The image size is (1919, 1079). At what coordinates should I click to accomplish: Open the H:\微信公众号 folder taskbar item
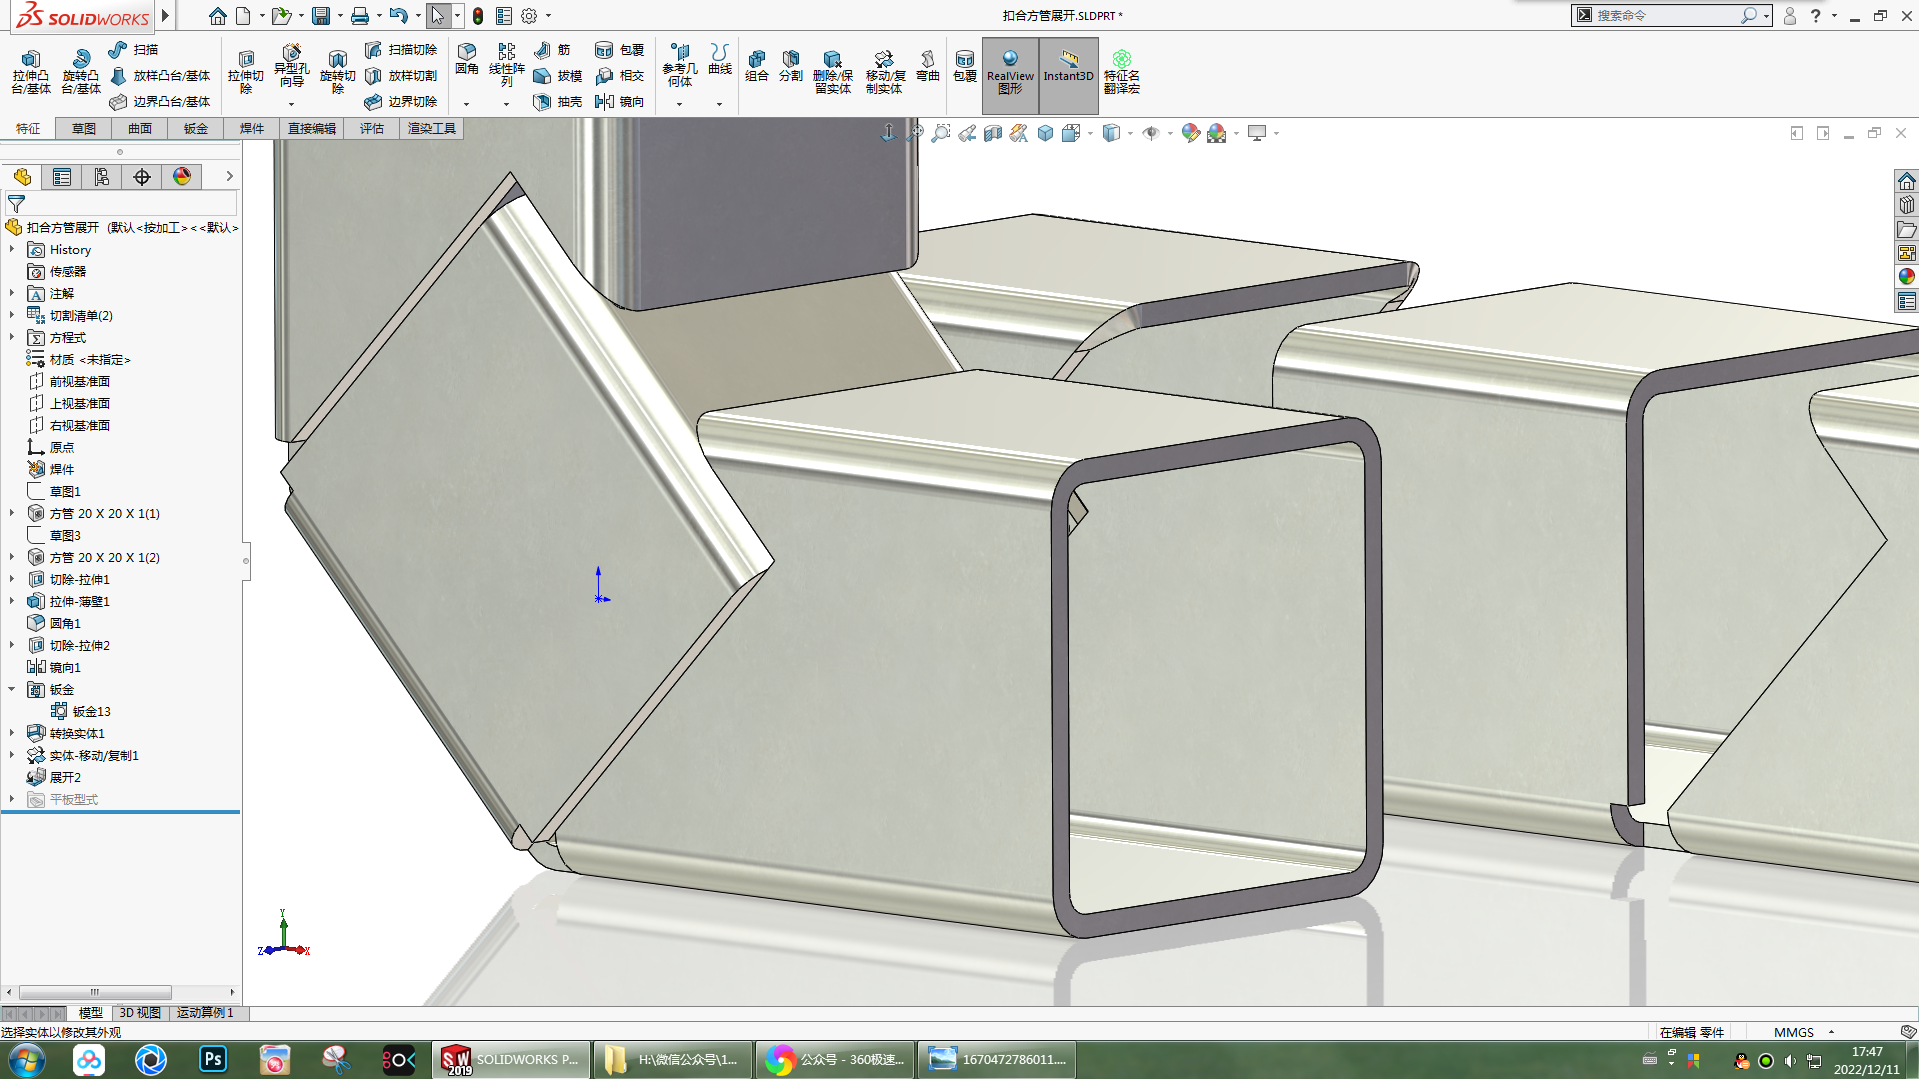[x=673, y=1060]
